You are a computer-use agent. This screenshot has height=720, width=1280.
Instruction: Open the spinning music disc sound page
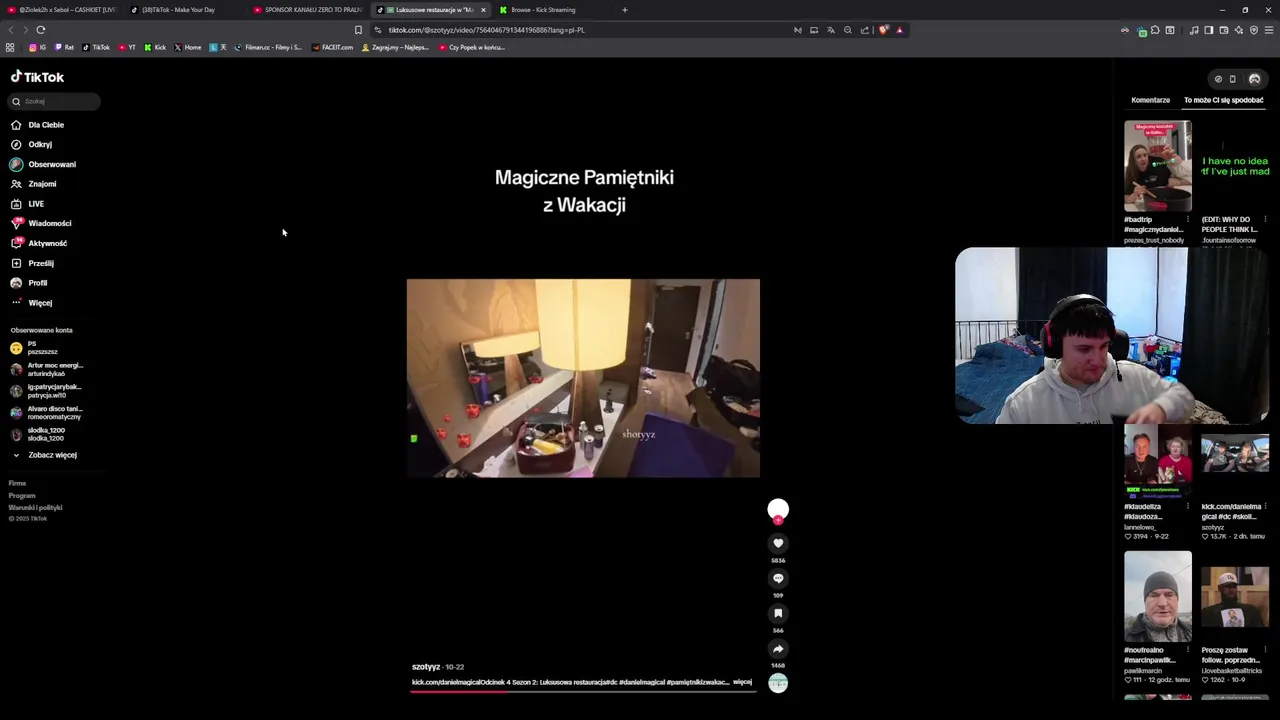tap(778, 683)
